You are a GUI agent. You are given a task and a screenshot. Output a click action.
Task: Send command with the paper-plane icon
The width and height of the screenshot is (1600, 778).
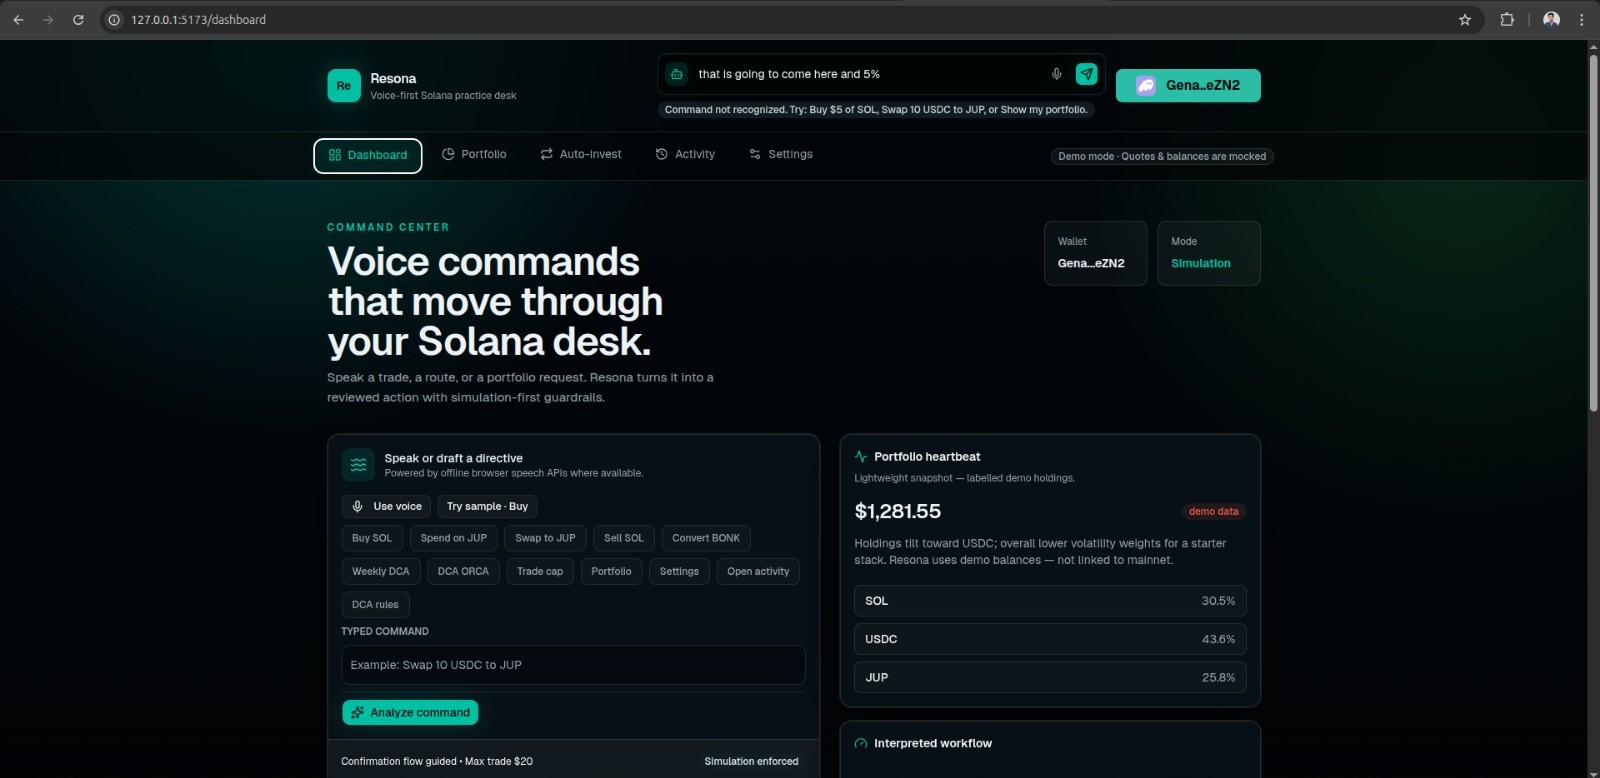tap(1086, 74)
